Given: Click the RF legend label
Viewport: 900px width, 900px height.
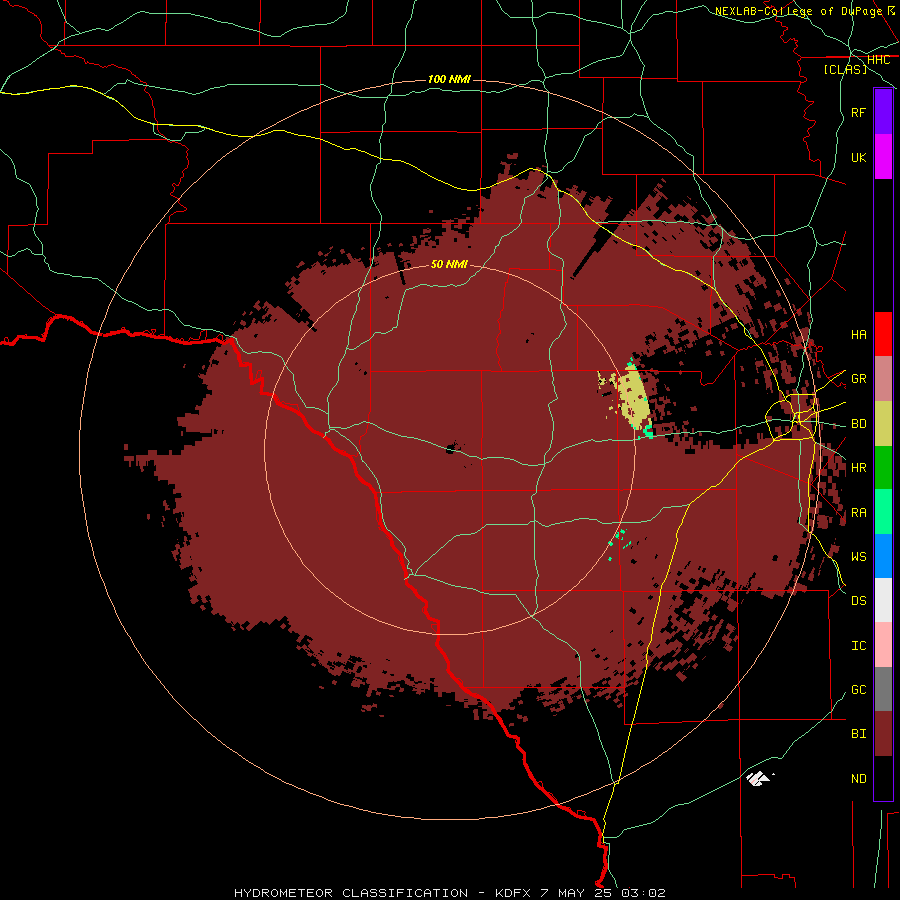Looking at the screenshot, I should [859, 112].
